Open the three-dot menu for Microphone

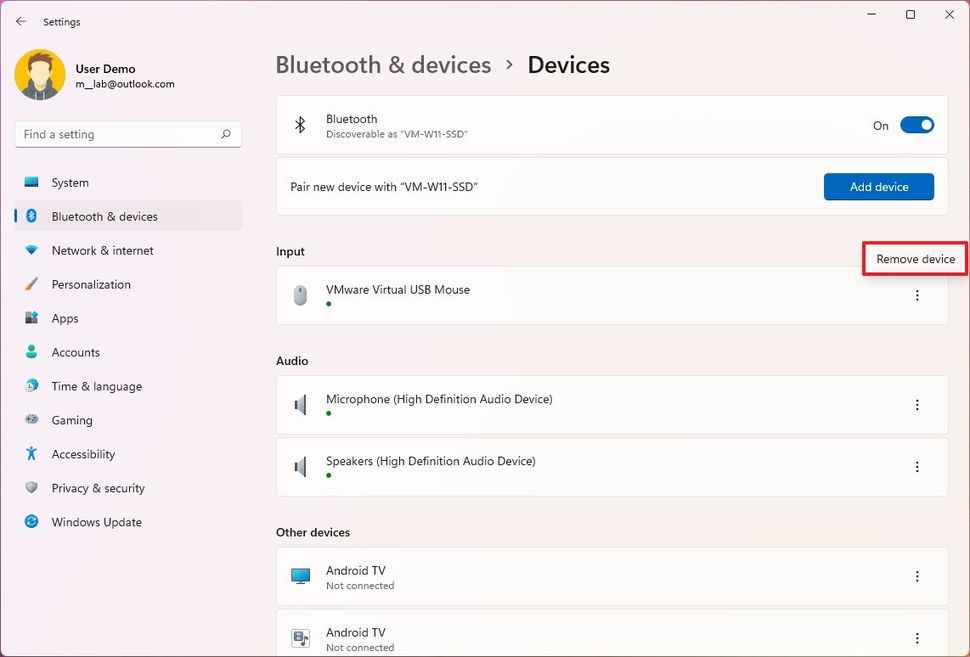(x=917, y=405)
